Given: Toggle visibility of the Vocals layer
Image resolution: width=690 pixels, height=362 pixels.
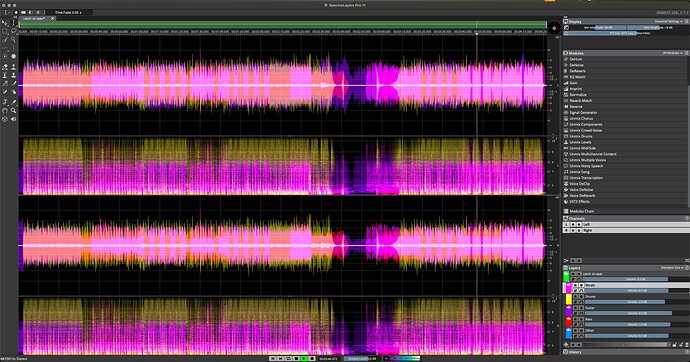Looking at the screenshot, I should tap(576, 285).
